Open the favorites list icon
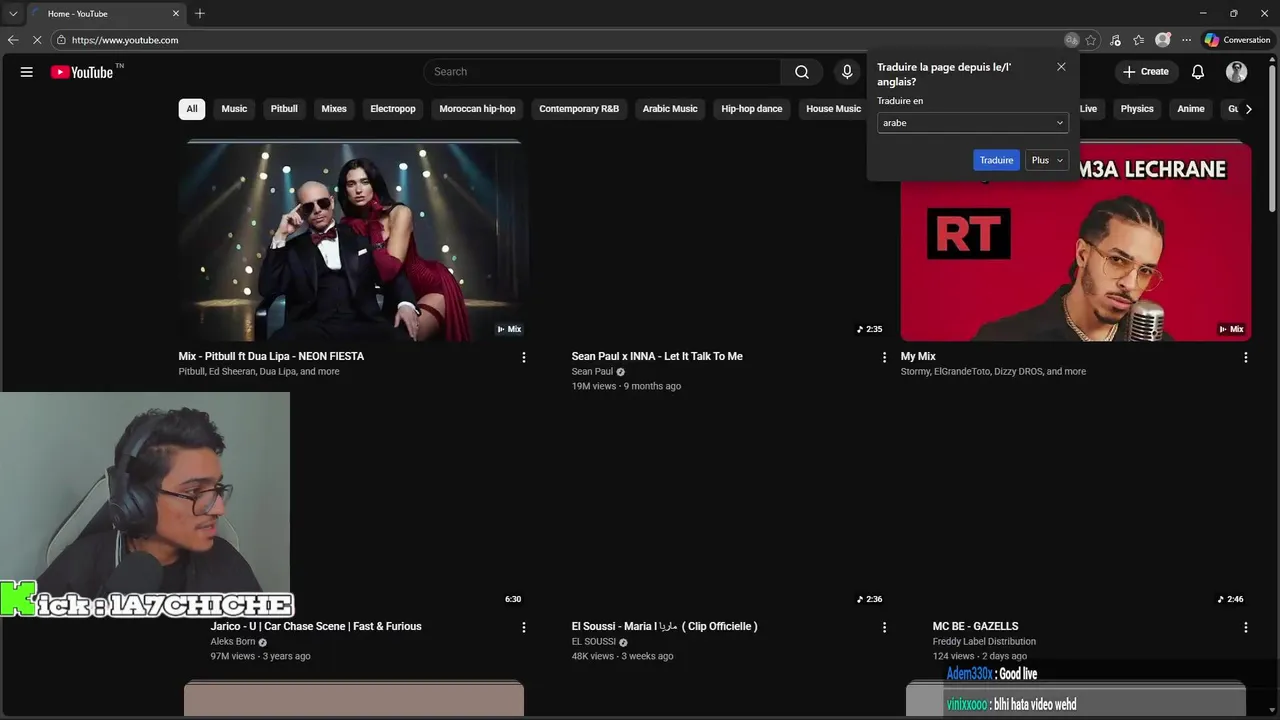 click(1139, 40)
